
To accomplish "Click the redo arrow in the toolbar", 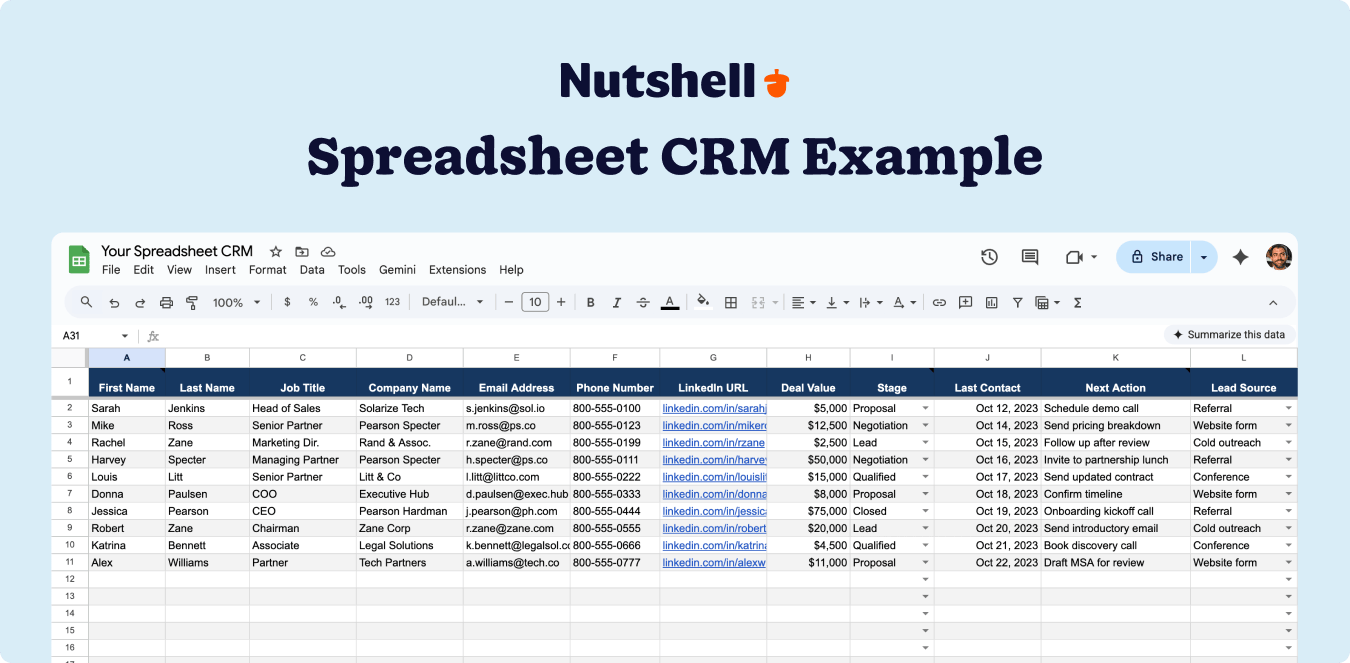I will pyautogui.click(x=140, y=302).
